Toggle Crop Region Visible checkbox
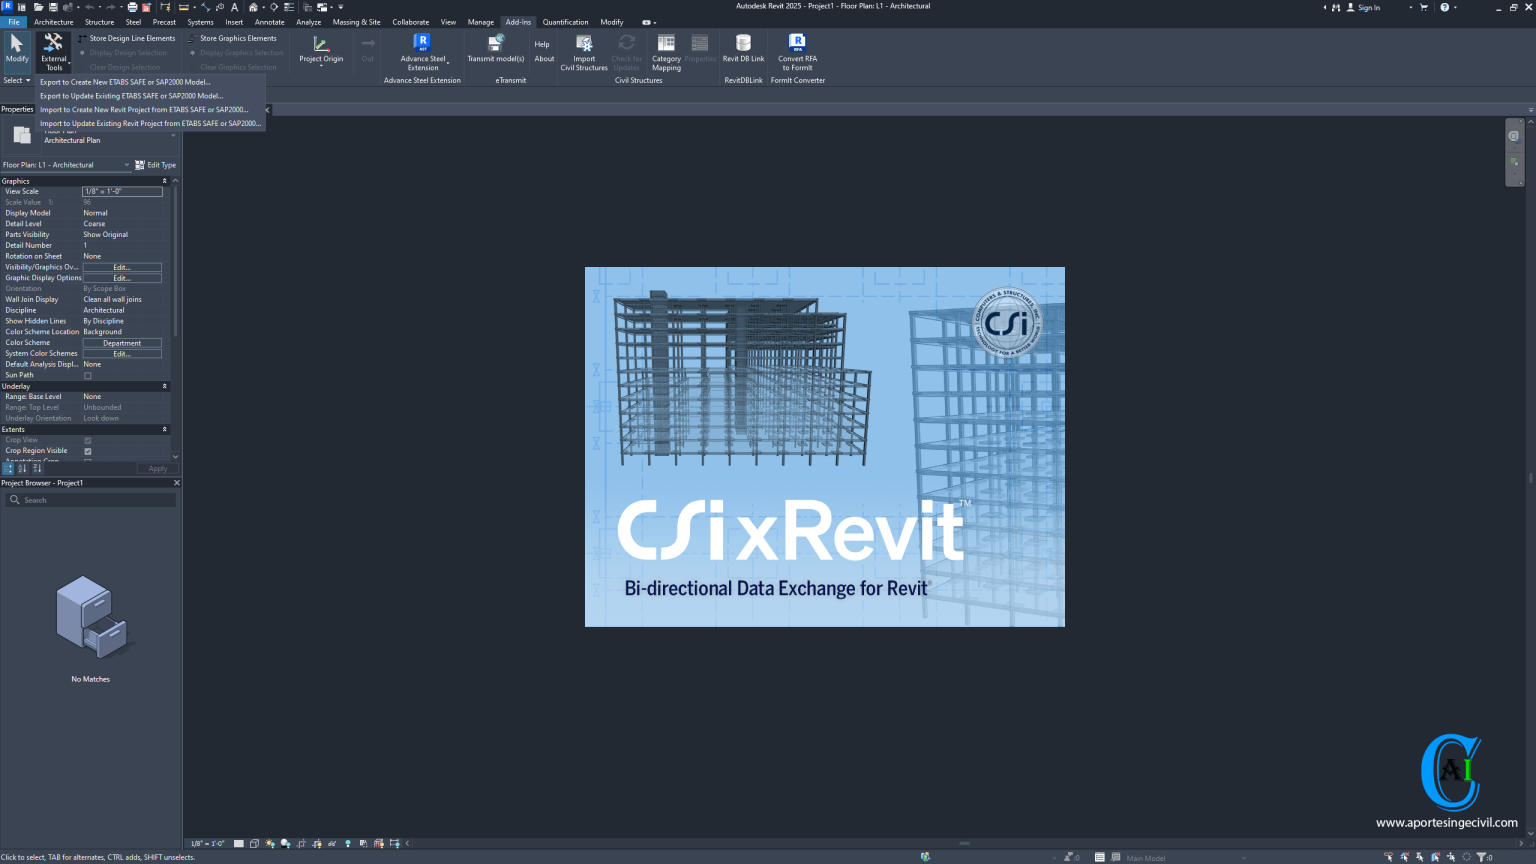The height and width of the screenshot is (864, 1536). pyautogui.click(x=87, y=451)
